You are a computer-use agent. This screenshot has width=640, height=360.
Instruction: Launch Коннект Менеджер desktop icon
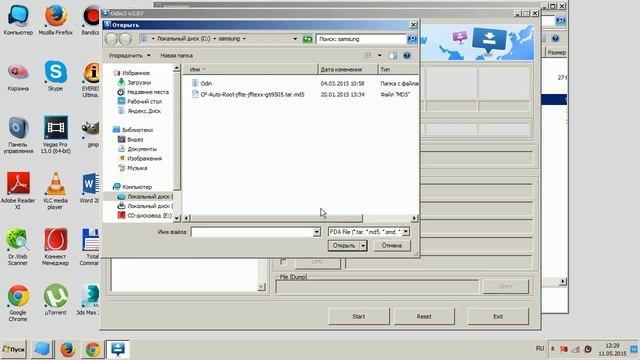pos(56,247)
